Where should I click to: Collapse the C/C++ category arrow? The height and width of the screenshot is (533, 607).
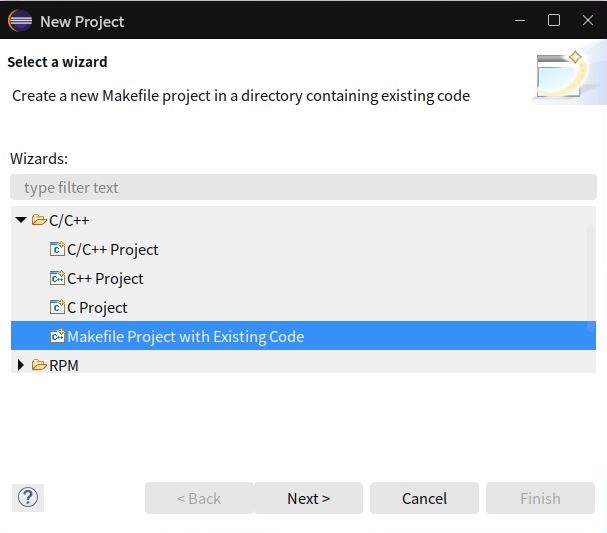(21, 220)
